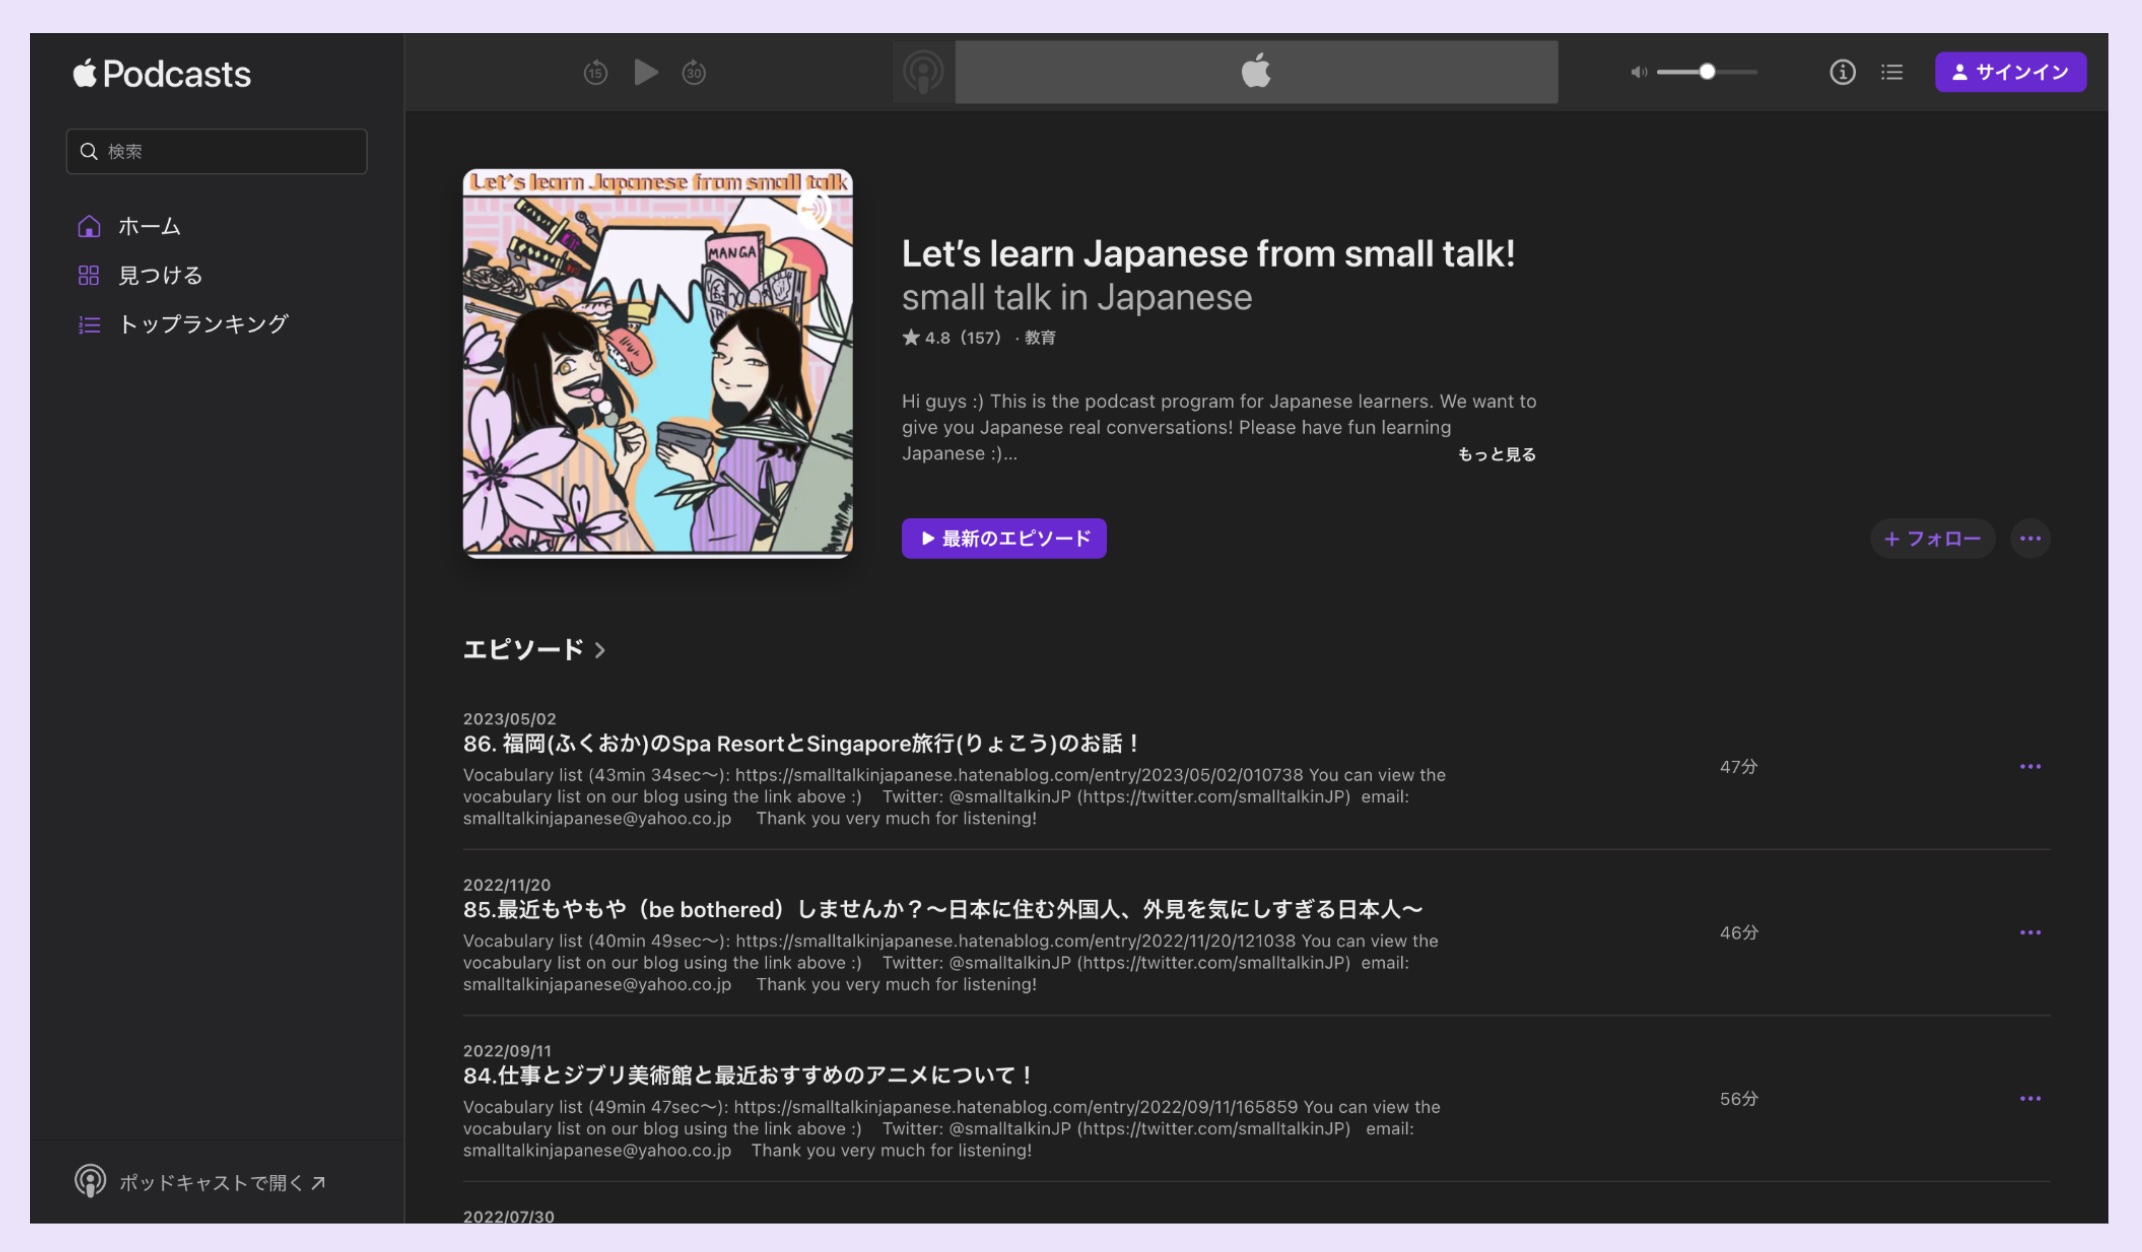Click the サインイン sign-in button
This screenshot has height=1252, width=2142.
(2010, 72)
